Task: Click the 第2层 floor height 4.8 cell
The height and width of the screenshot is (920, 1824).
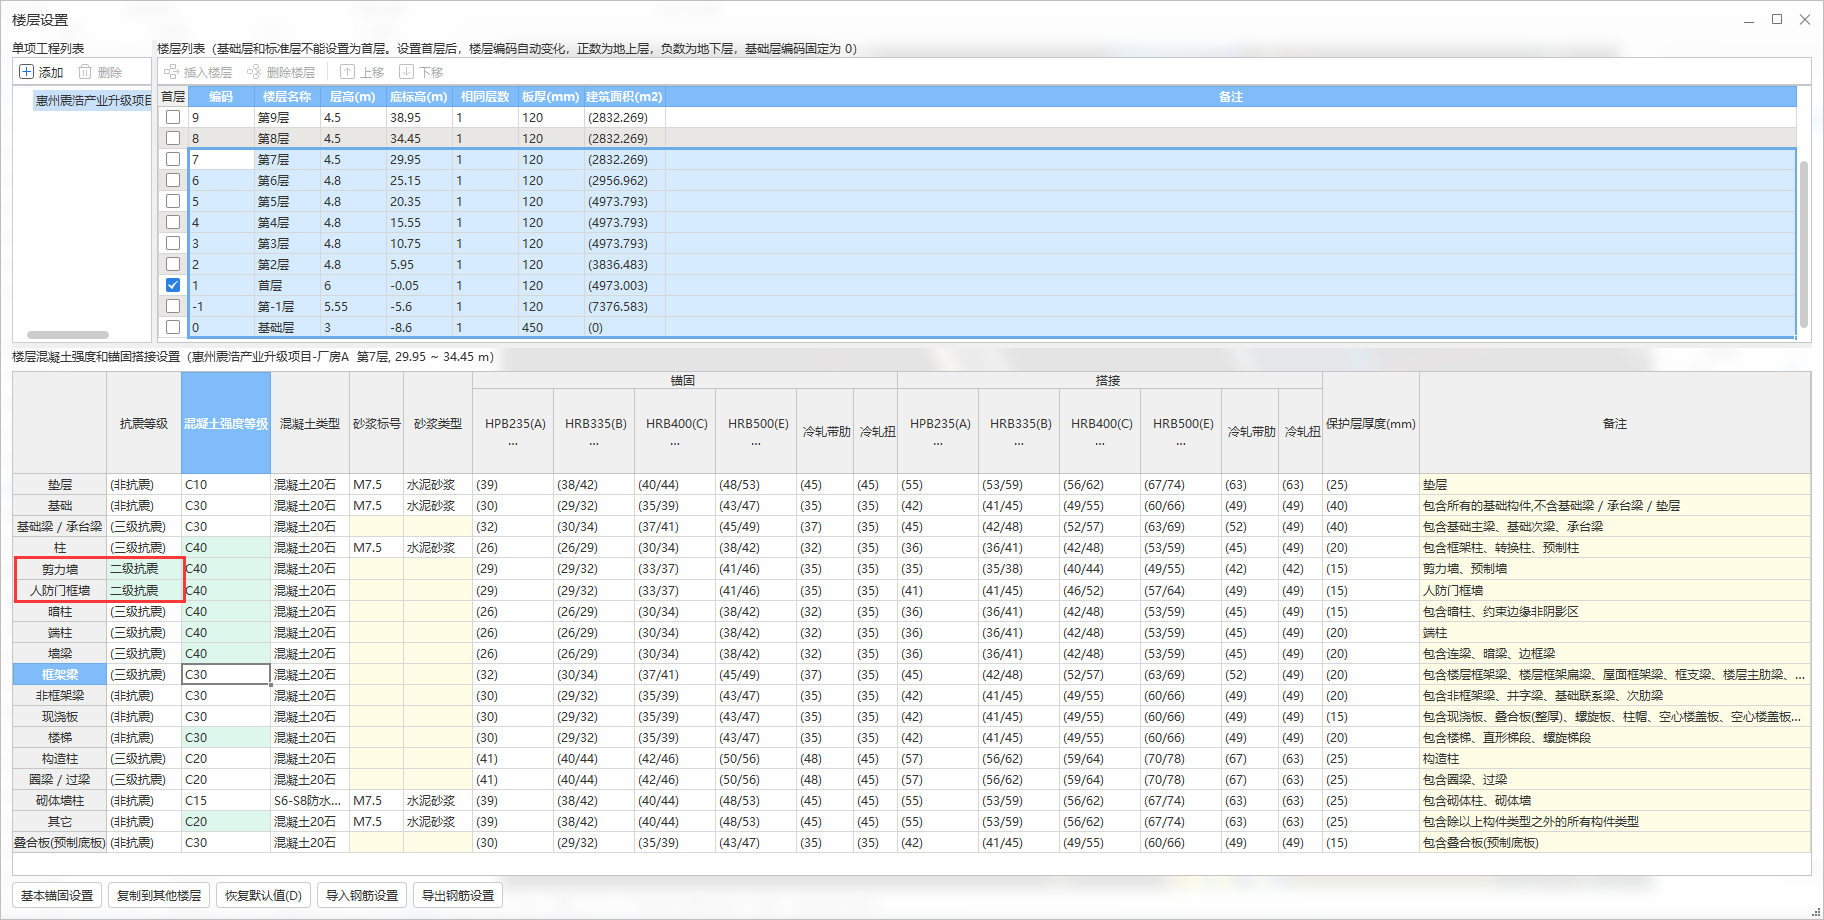Action: 353,264
